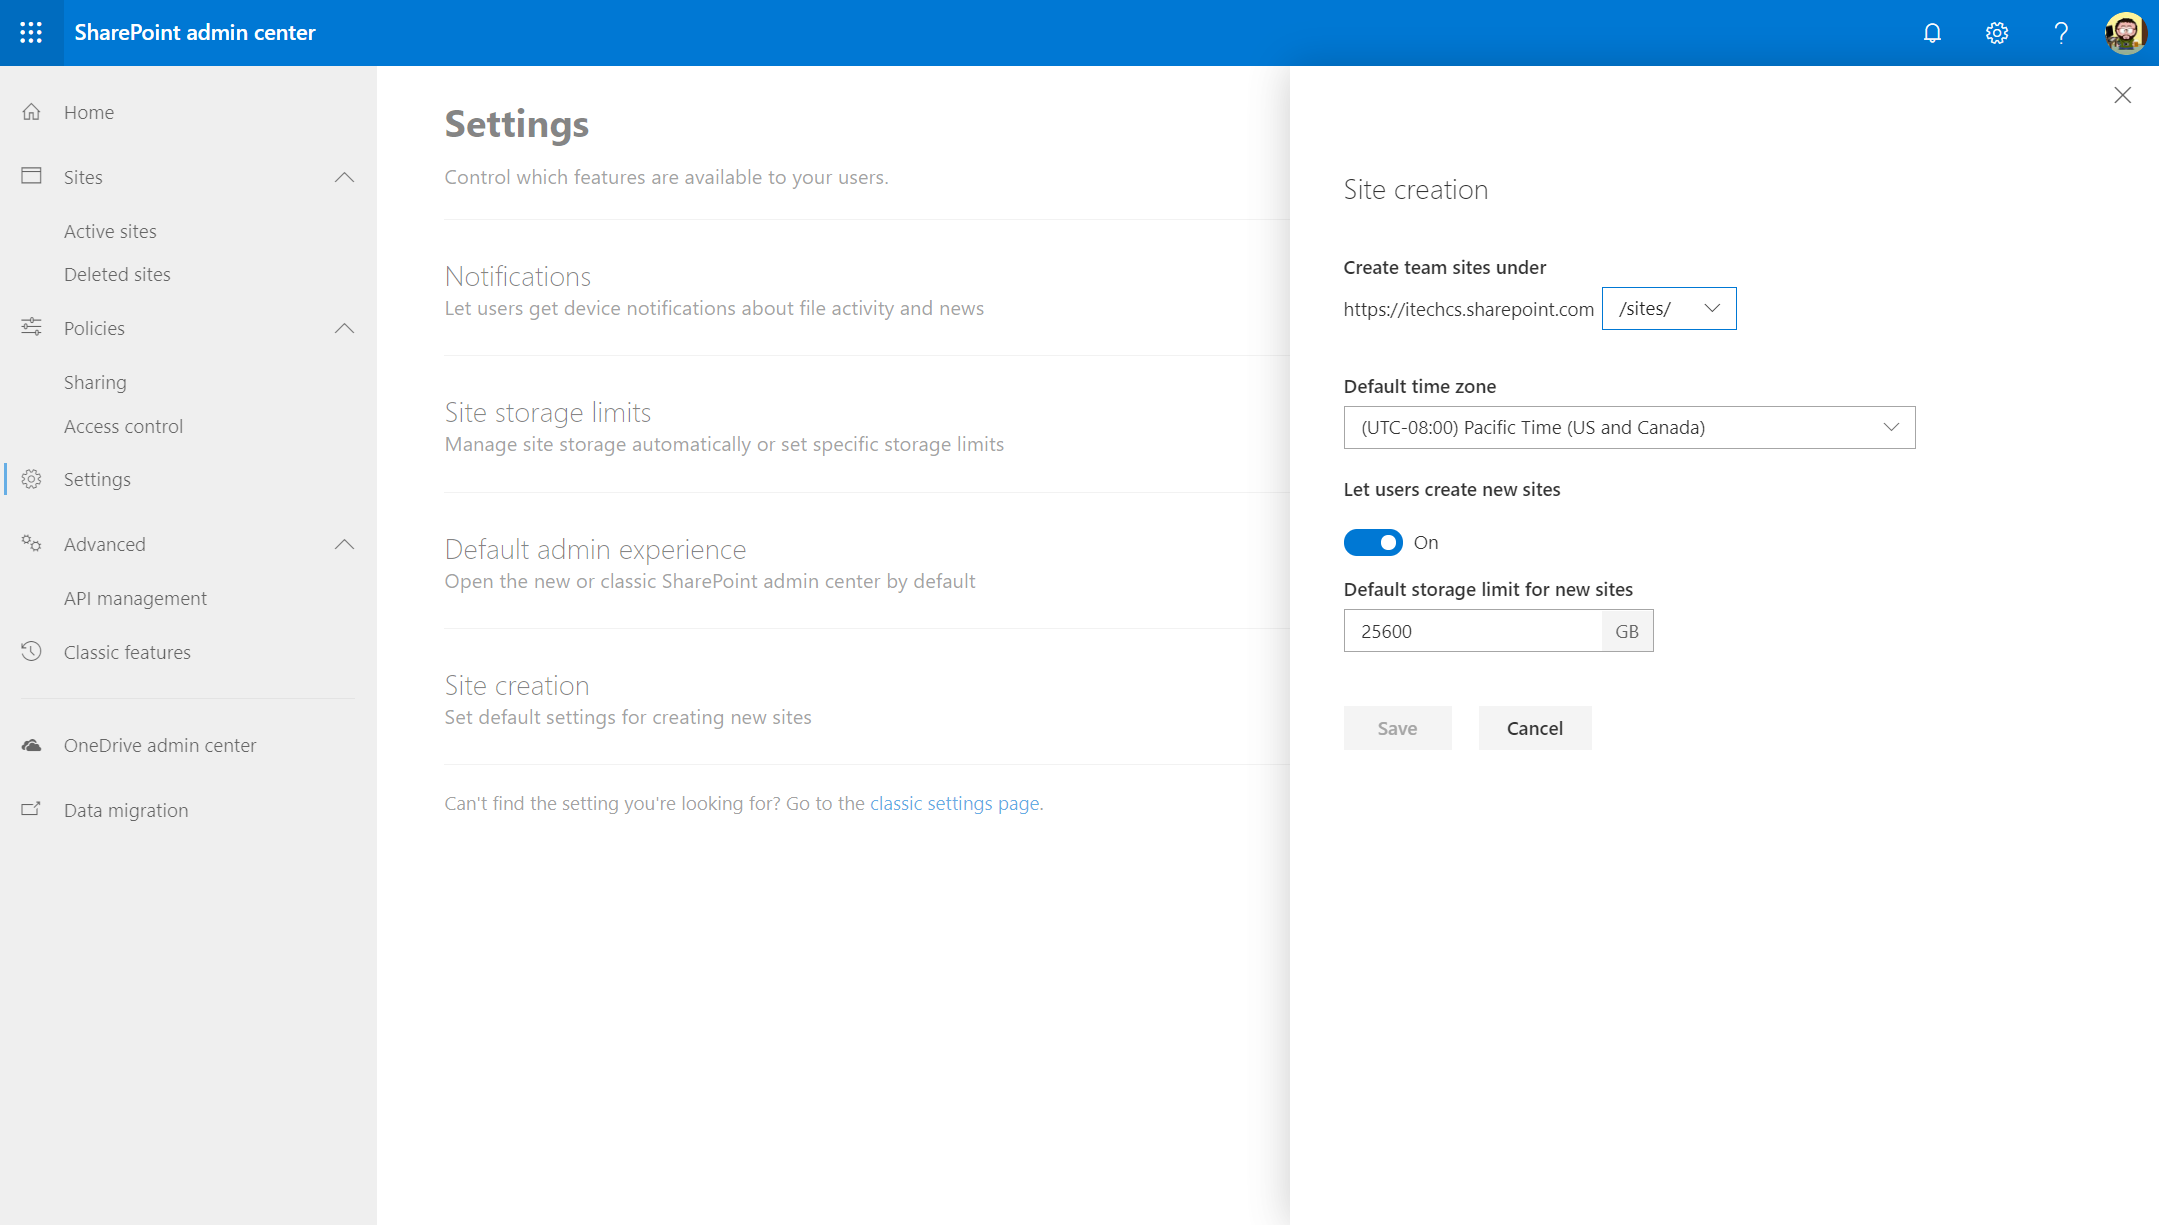Click the Home icon in the sidebar
This screenshot has width=2159, height=1225.
point(32,112)
